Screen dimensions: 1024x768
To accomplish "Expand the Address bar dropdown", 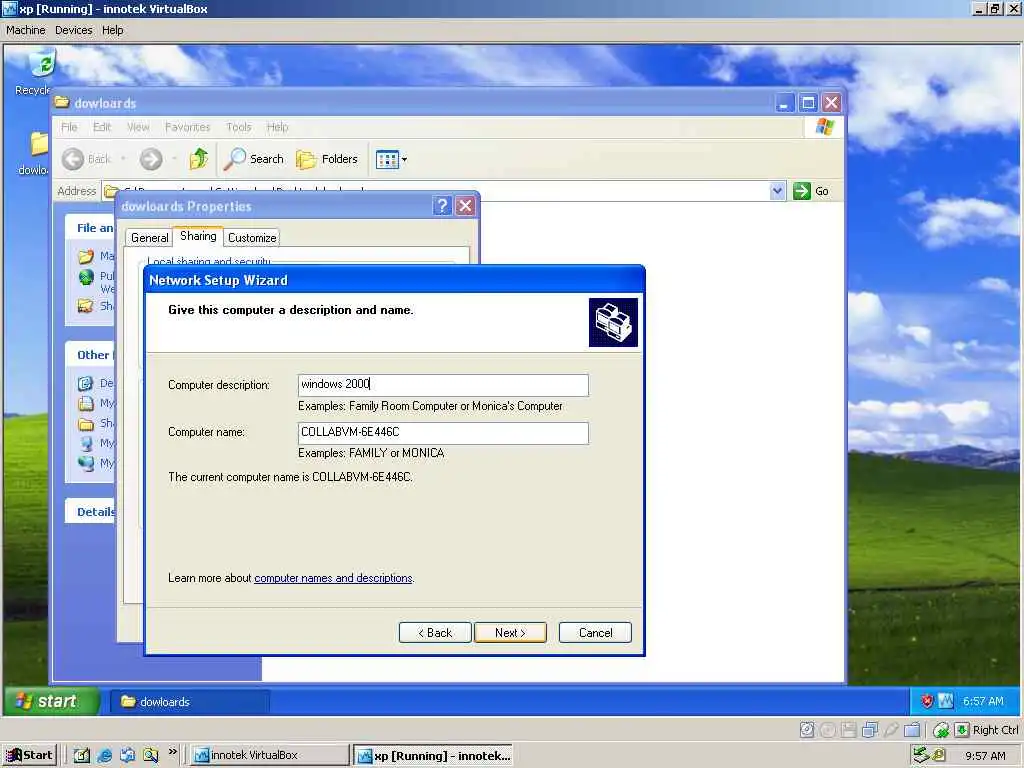I will tap(777, 191).
